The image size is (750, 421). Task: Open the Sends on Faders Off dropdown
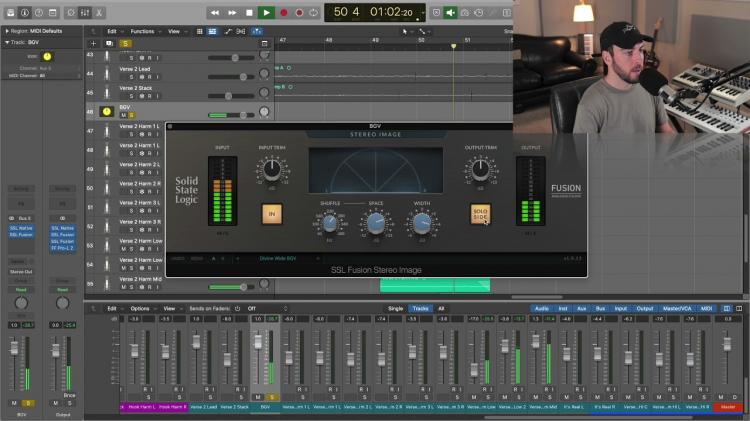click(x=267, y=309)
